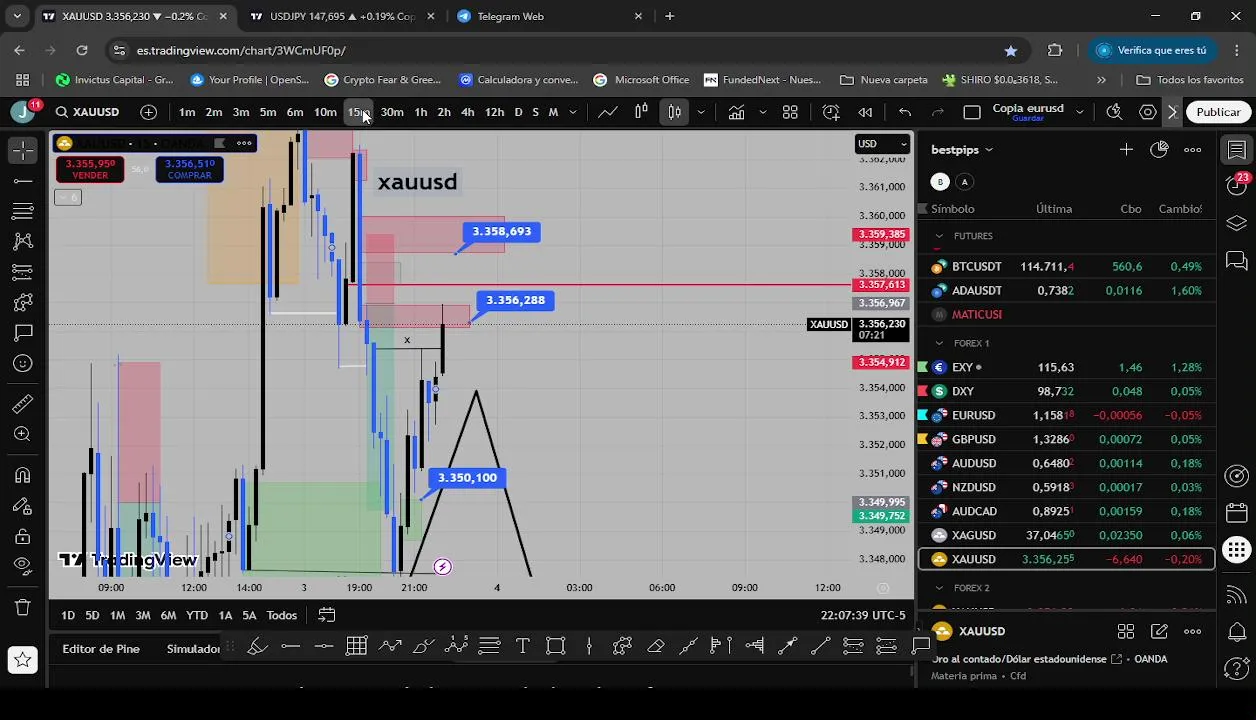Screen dimensions: 1256x720
Task: Switch to the 30m timeframe
Action: 392,112
